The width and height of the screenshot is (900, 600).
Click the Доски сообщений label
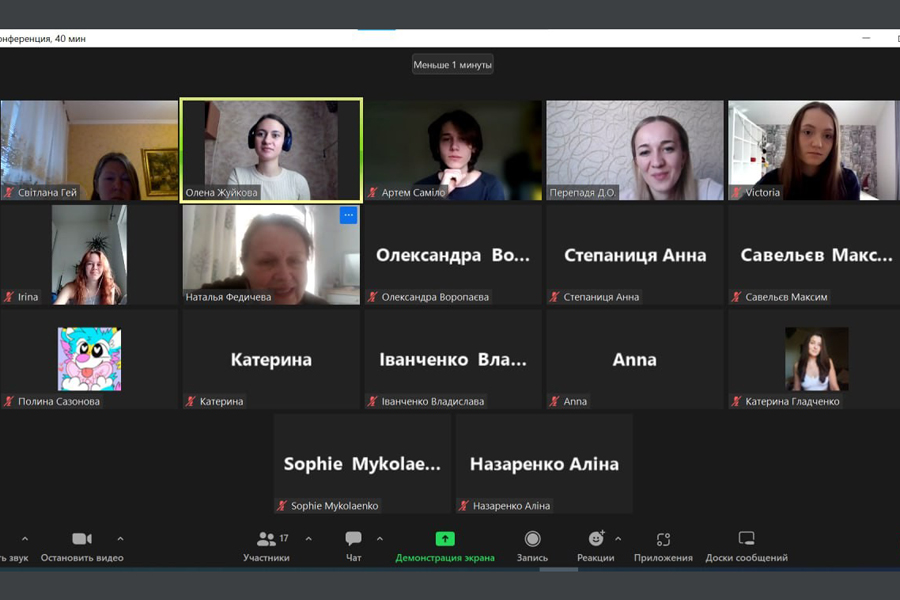(746, 558)
